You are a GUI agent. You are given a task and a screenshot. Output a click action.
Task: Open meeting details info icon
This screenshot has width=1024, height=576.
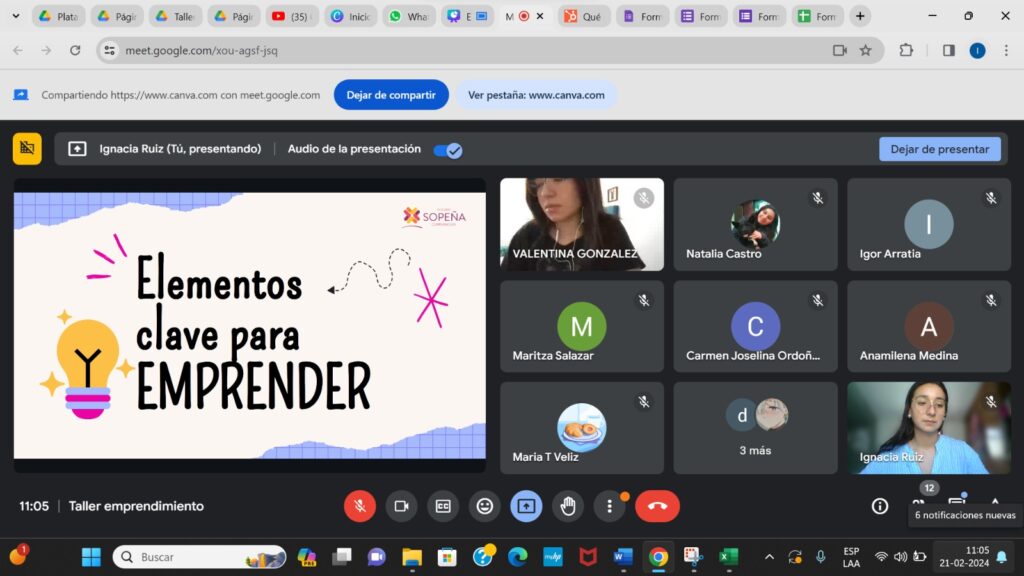pyautogui.click(x=880, y=506)
